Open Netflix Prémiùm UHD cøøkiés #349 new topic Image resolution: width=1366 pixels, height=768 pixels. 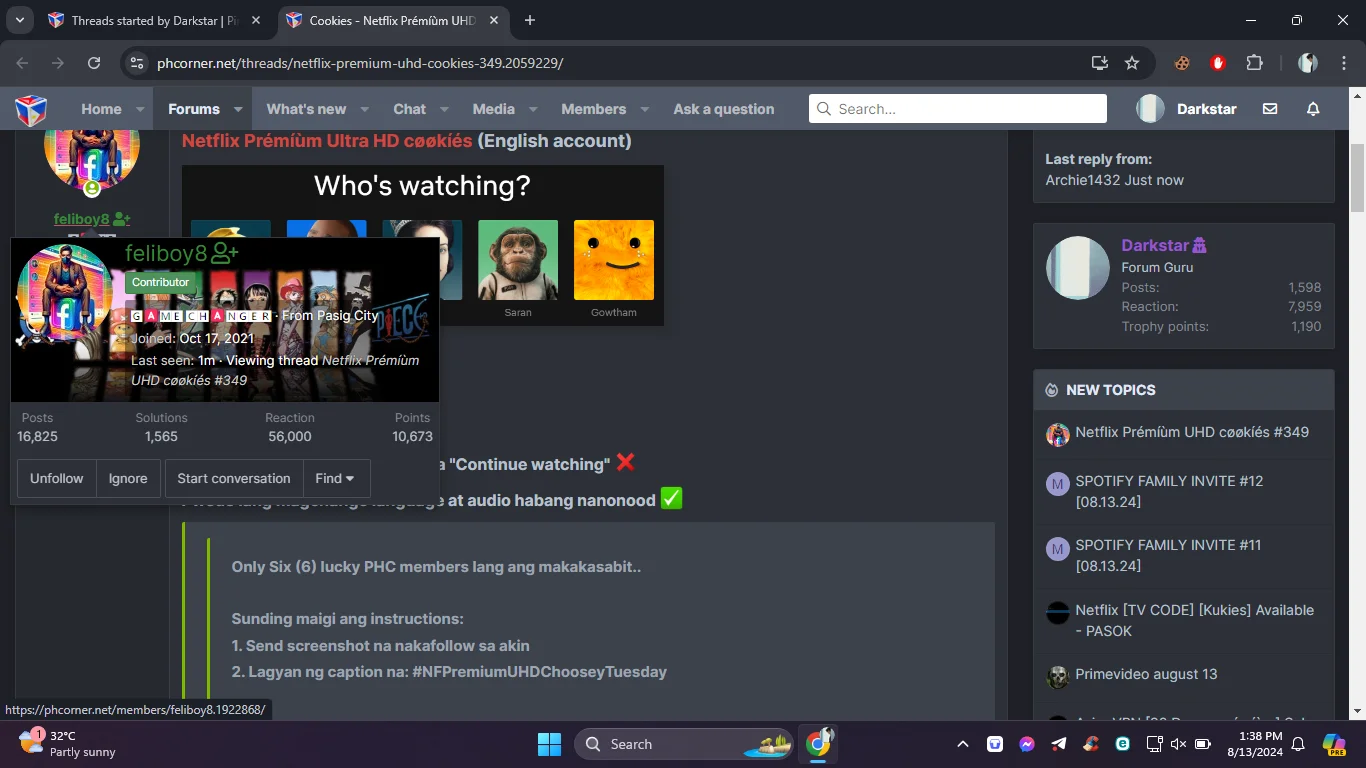(x=1192, y=432)
